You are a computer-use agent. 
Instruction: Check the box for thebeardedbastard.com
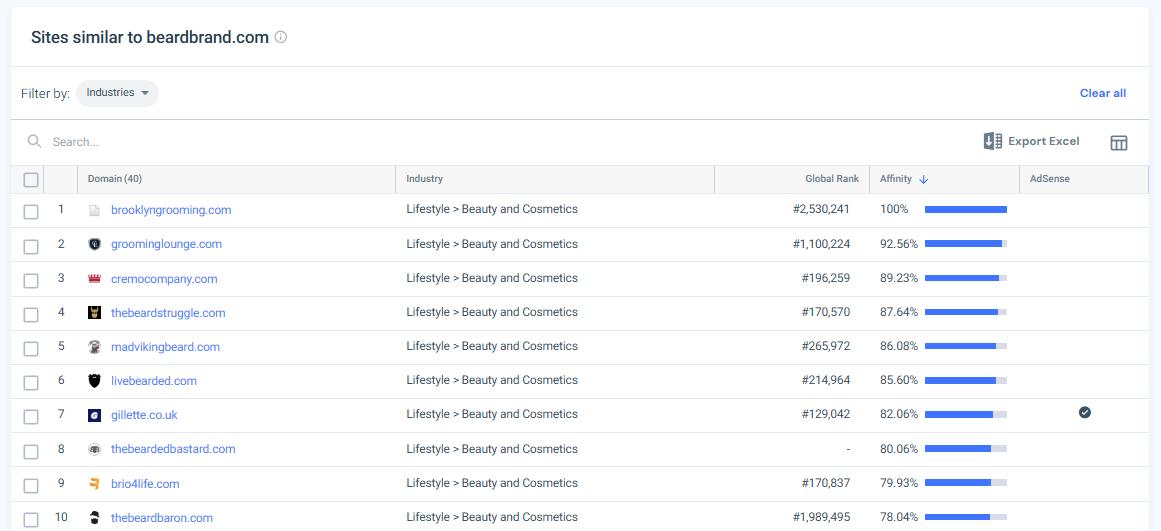tap(30, 451)
